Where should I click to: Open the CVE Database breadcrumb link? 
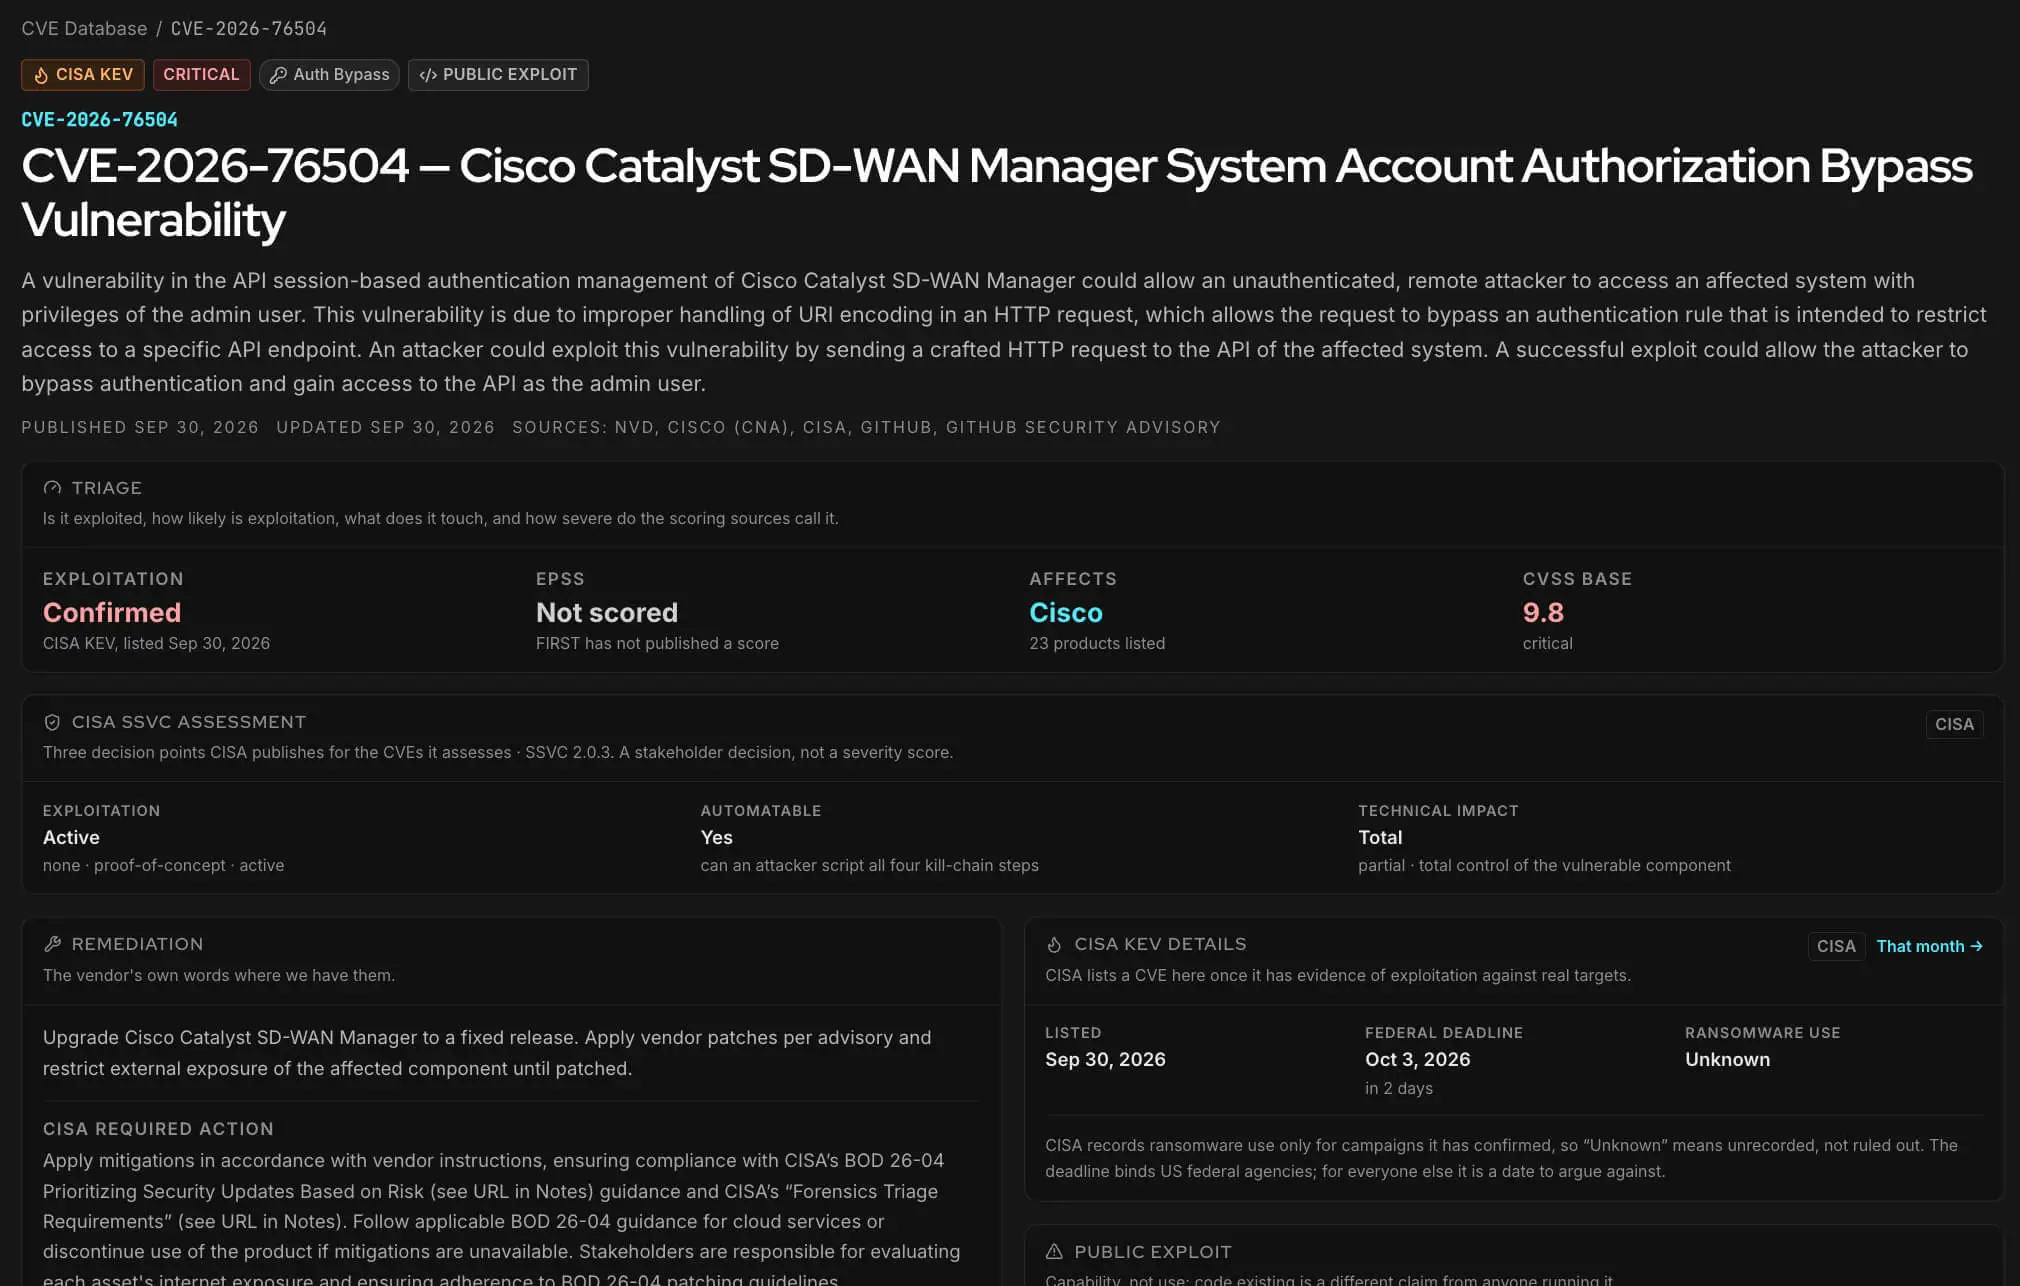click(84, 28)
